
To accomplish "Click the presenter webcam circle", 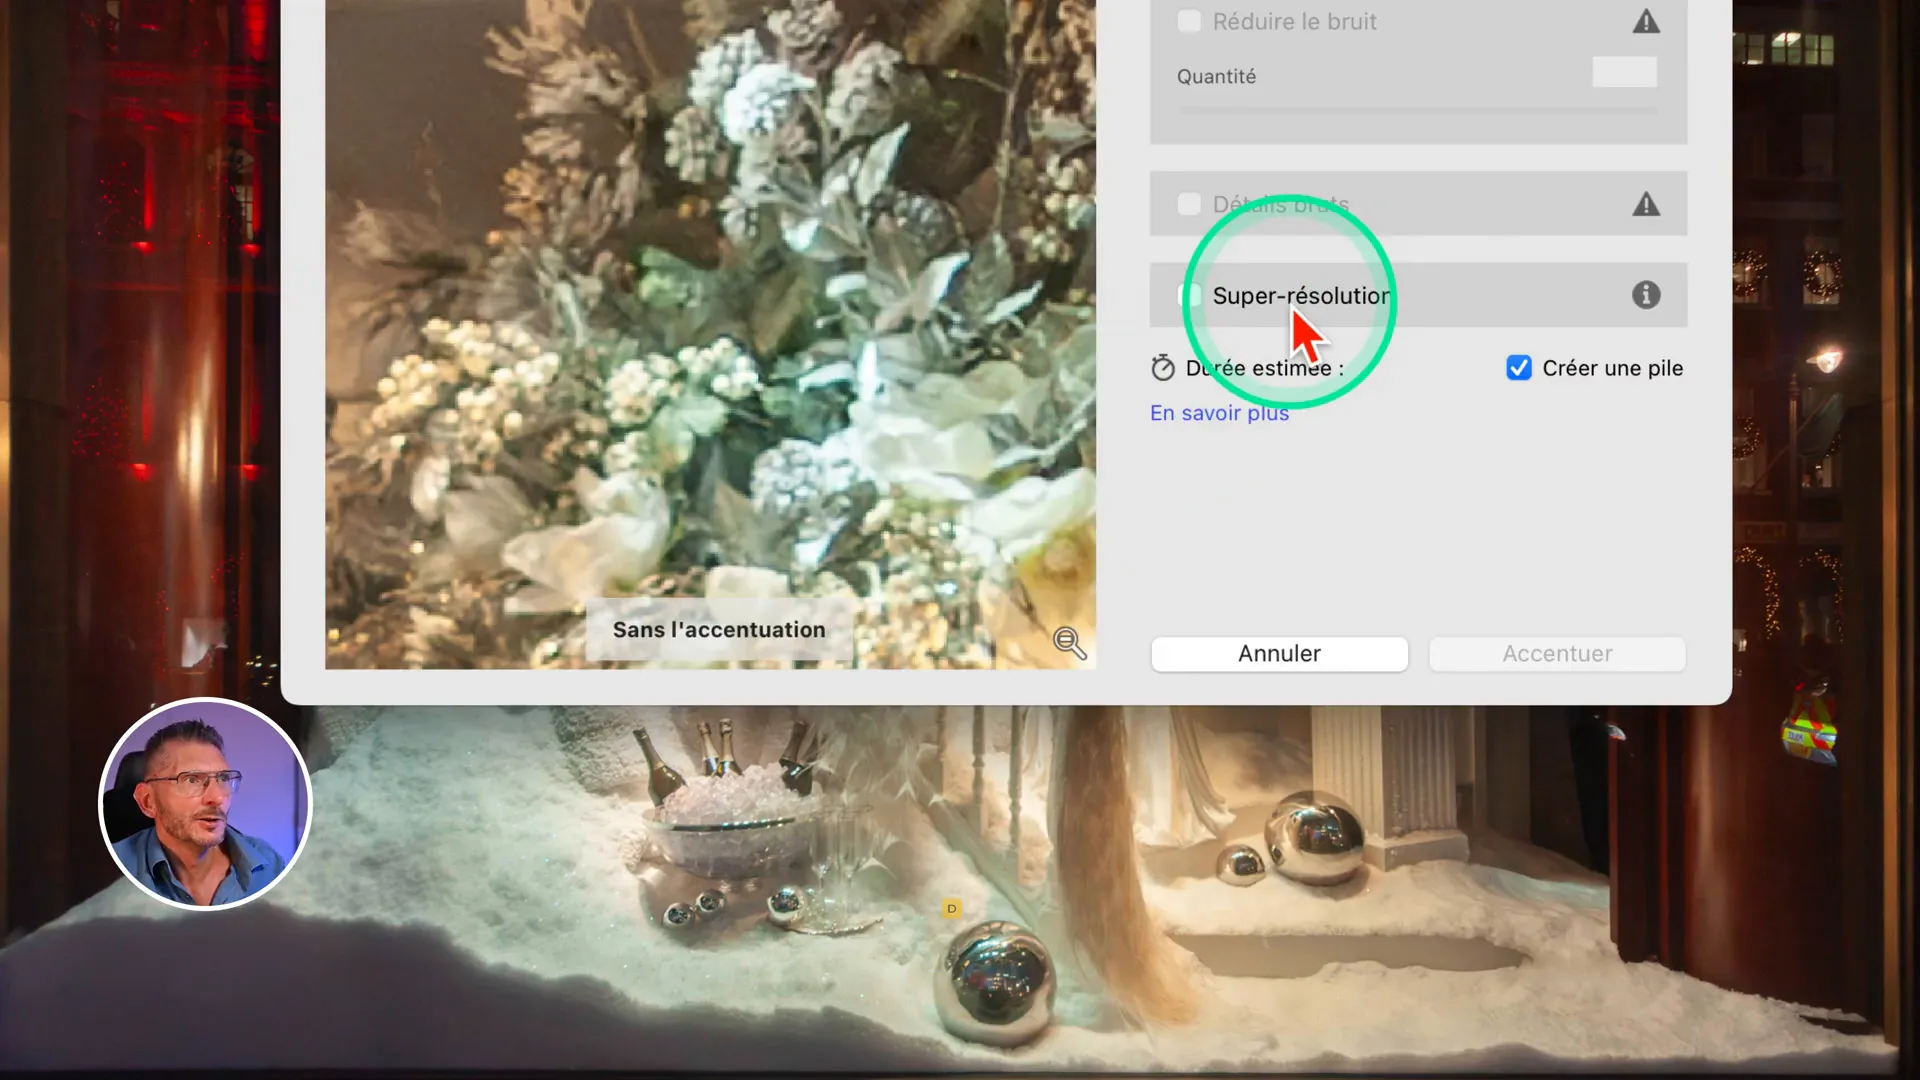I will point(206,804).
